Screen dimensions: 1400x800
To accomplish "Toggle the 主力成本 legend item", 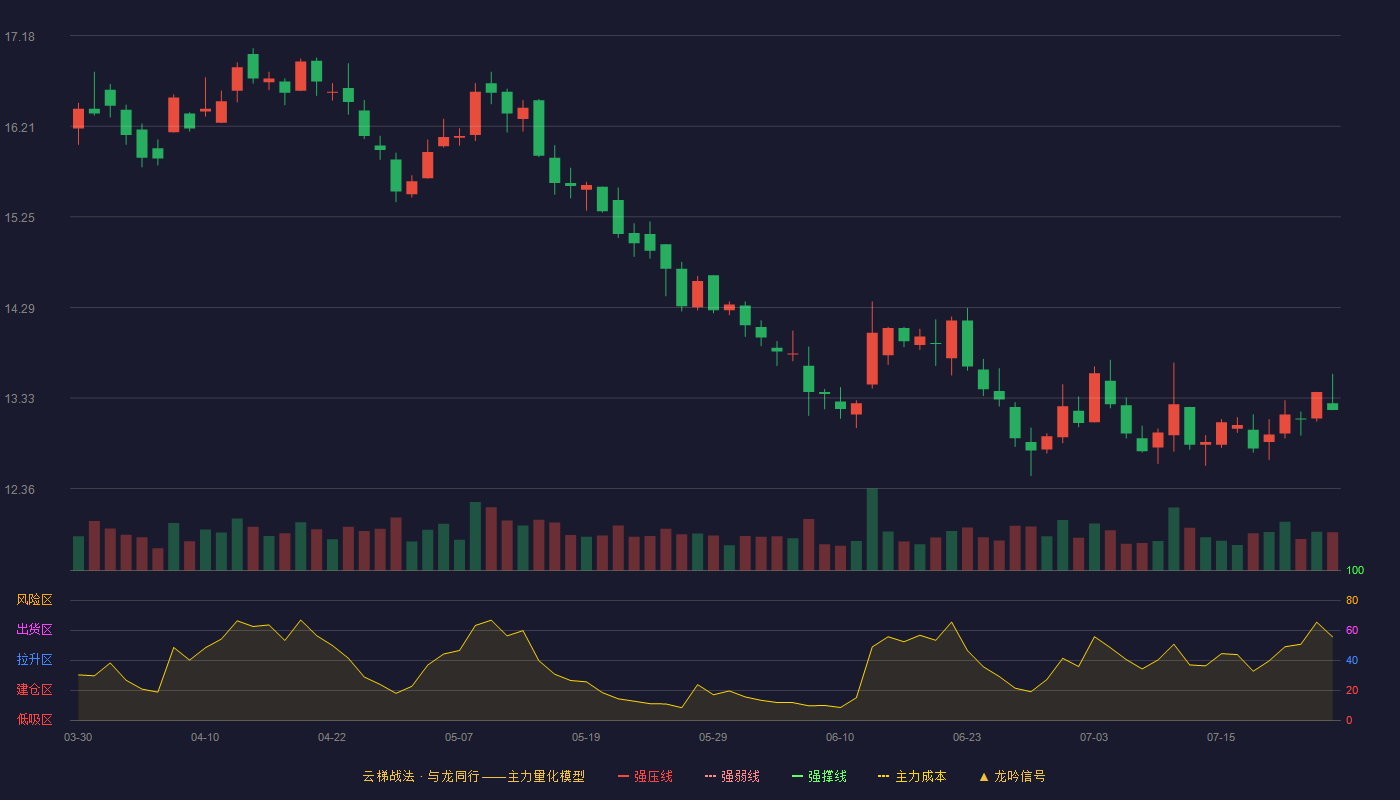I will (x=912, y=776).
